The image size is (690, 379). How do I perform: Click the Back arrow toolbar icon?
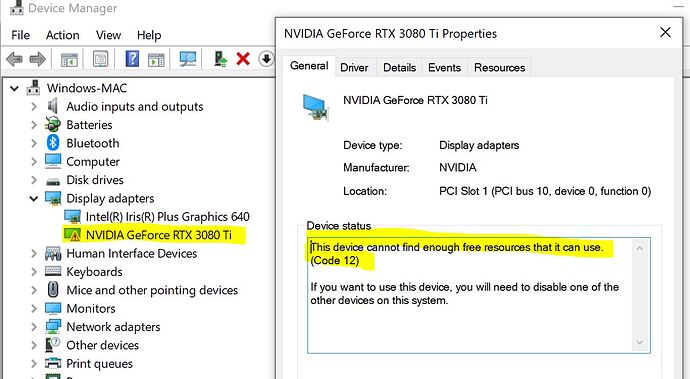pyautogui.click(x=15, y=59)
